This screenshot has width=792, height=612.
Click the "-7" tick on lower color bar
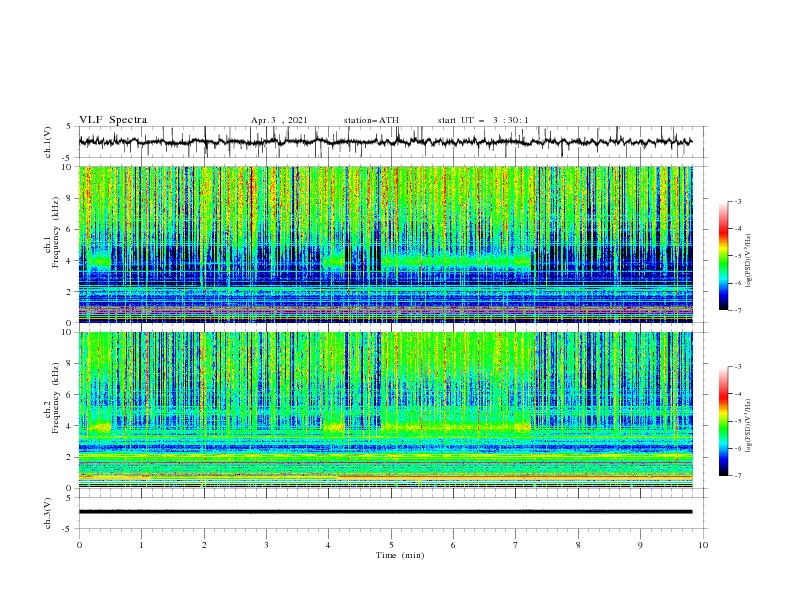(738, 476)
